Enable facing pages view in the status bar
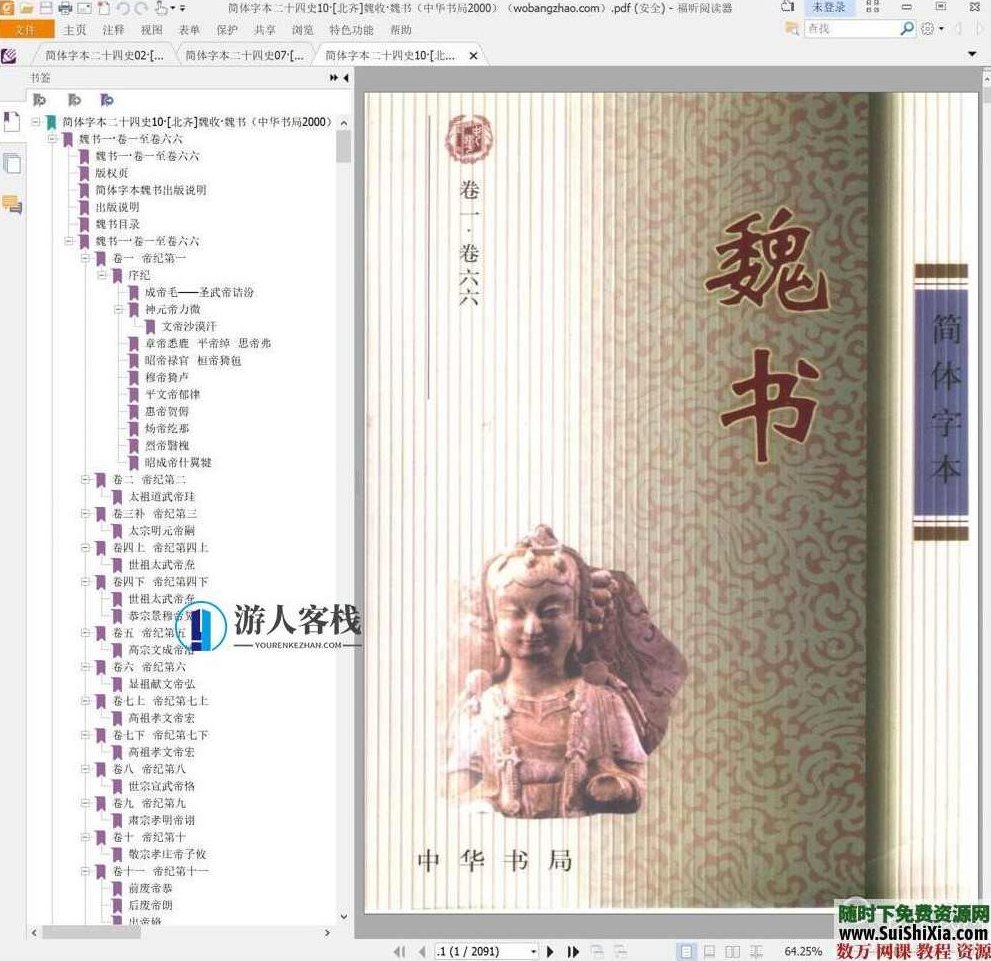The image size is (991, 961). [x=732, y=951]
